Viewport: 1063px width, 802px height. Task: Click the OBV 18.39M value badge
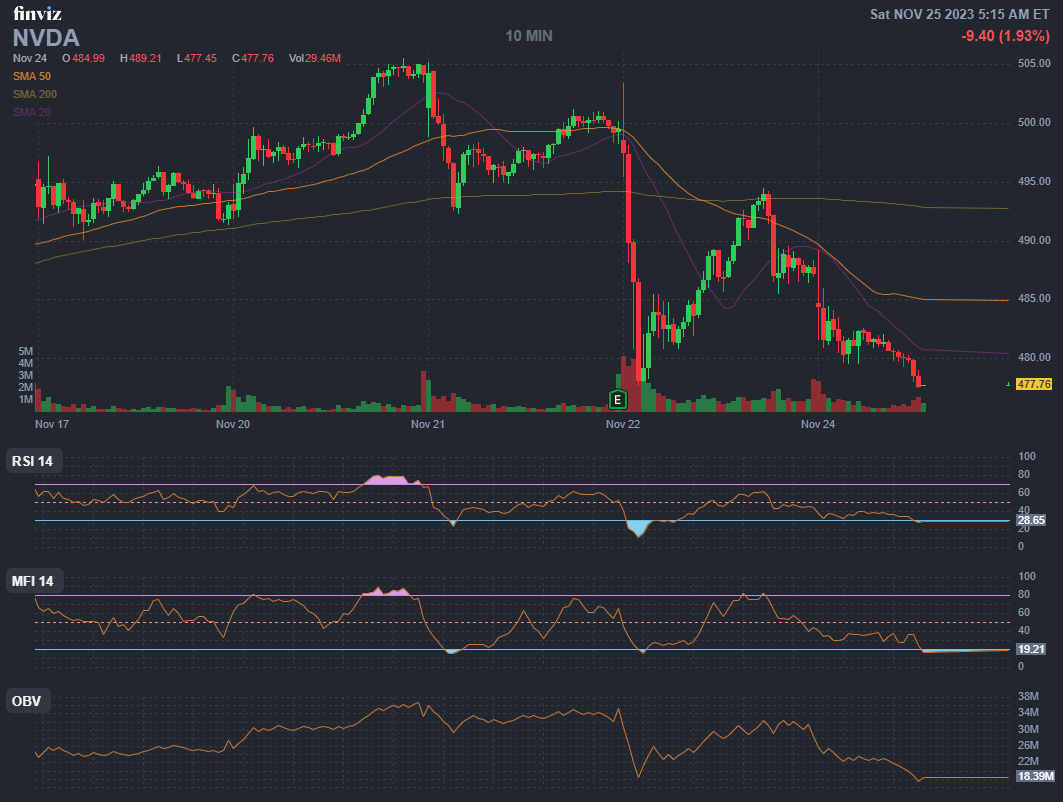click(x=1035, y=776)
